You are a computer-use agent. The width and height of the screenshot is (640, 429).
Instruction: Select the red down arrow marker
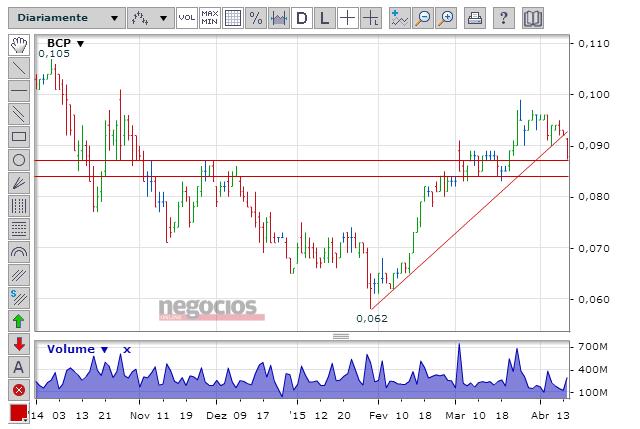tap(19, 344)
